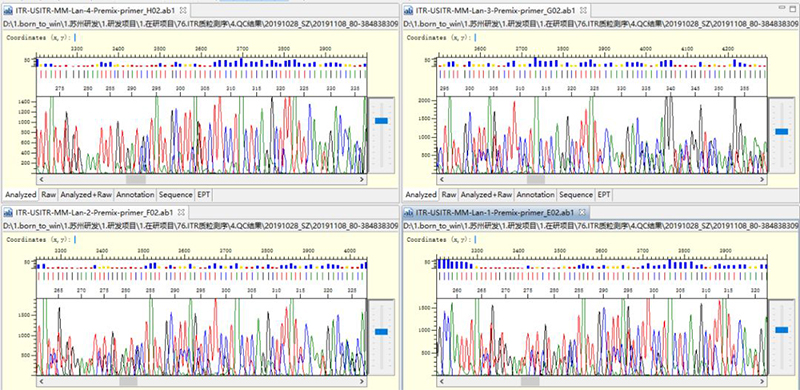Click left scroll arrow in F02 panel

[41, 381]
